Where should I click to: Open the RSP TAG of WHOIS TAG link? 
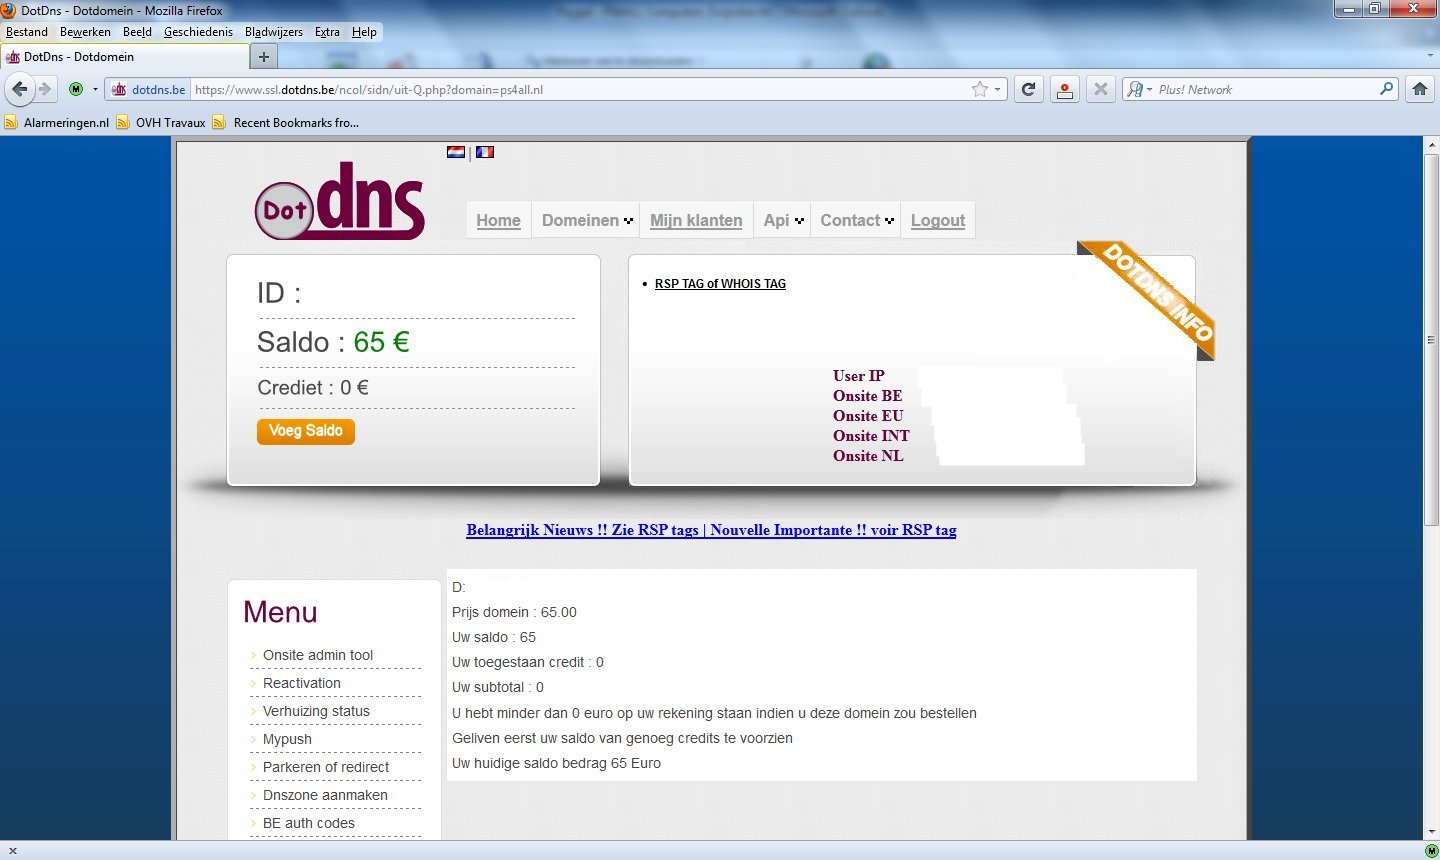(720, 284)
